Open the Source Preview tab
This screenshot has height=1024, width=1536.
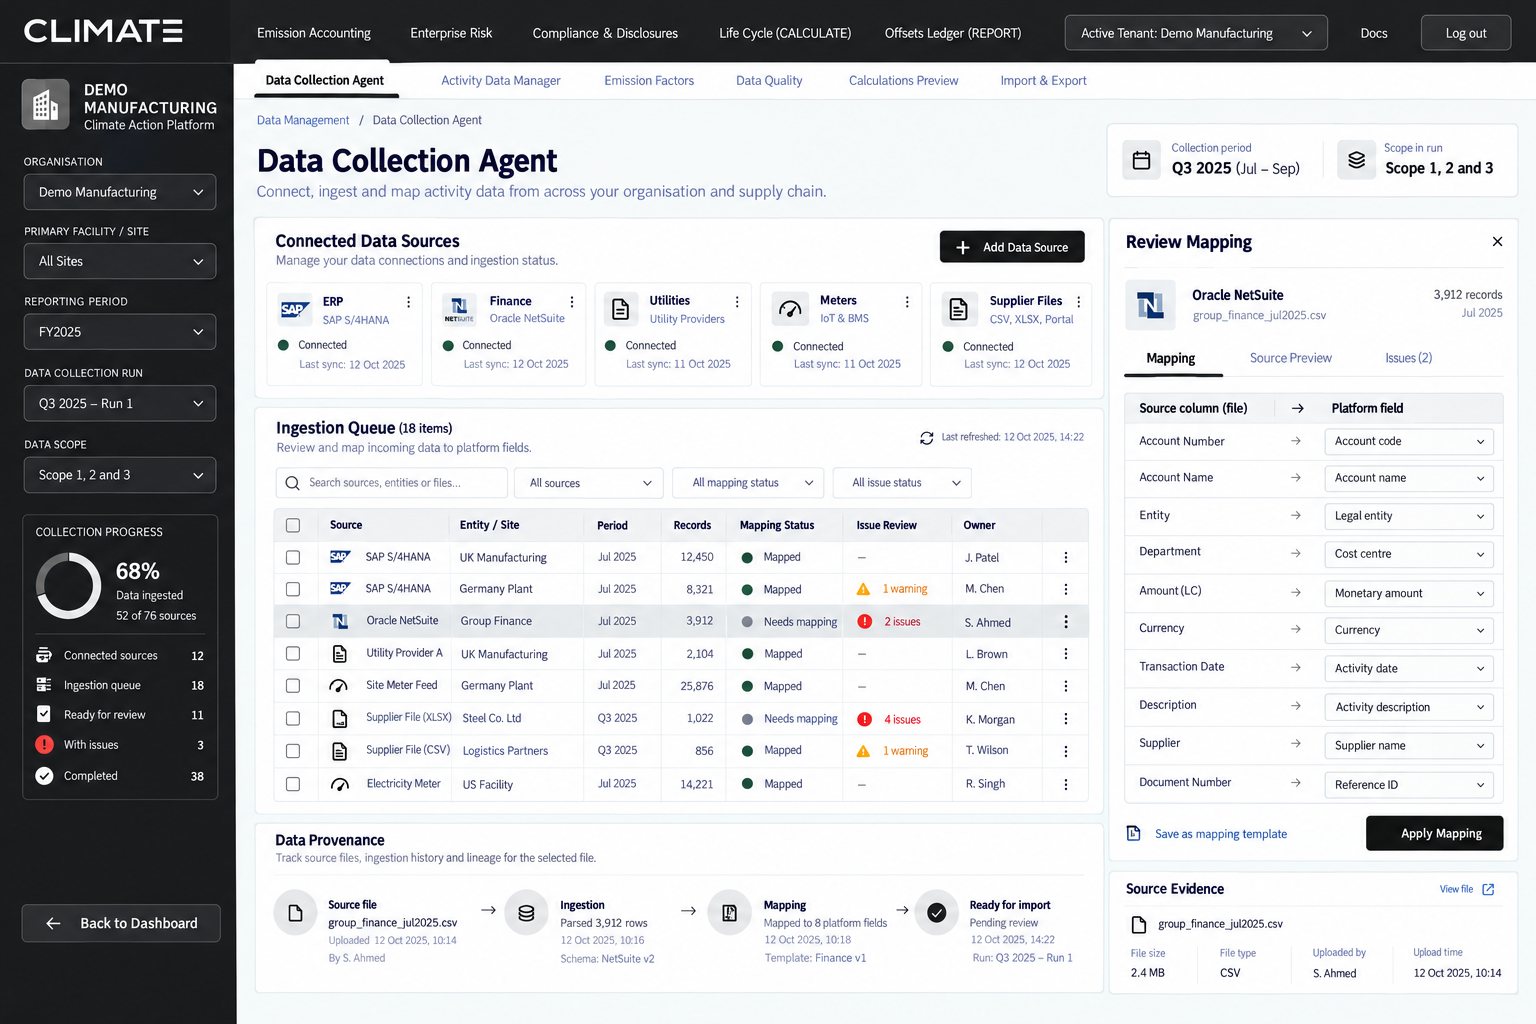(1290, 358)
